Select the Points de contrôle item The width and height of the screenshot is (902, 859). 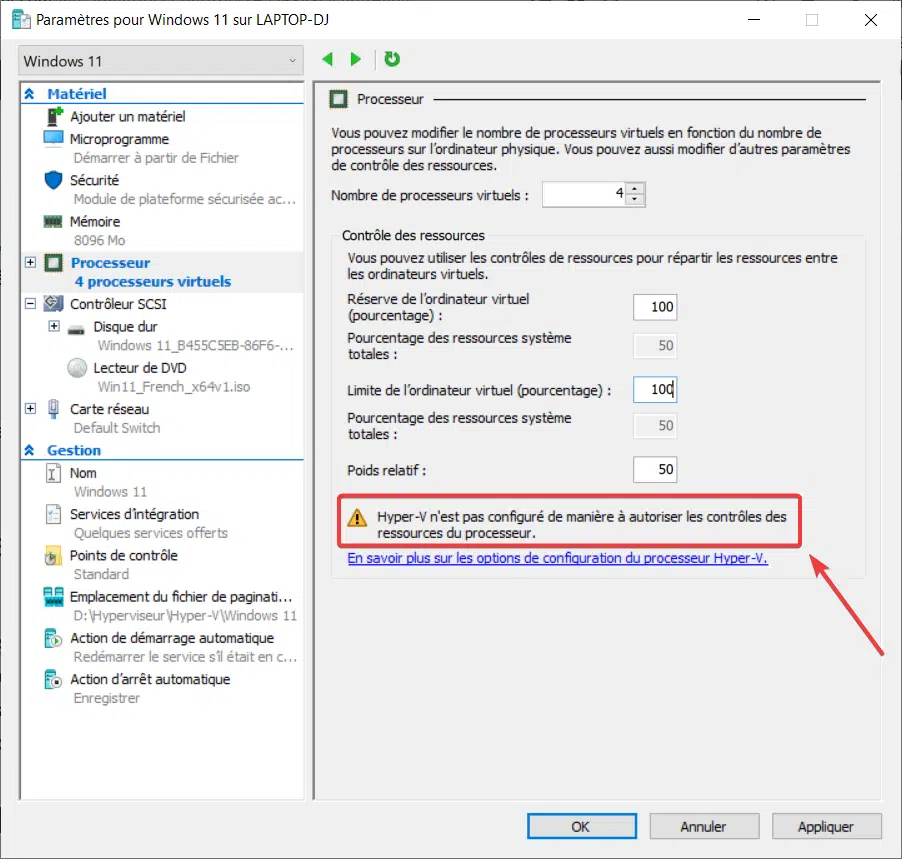[124, 556]
